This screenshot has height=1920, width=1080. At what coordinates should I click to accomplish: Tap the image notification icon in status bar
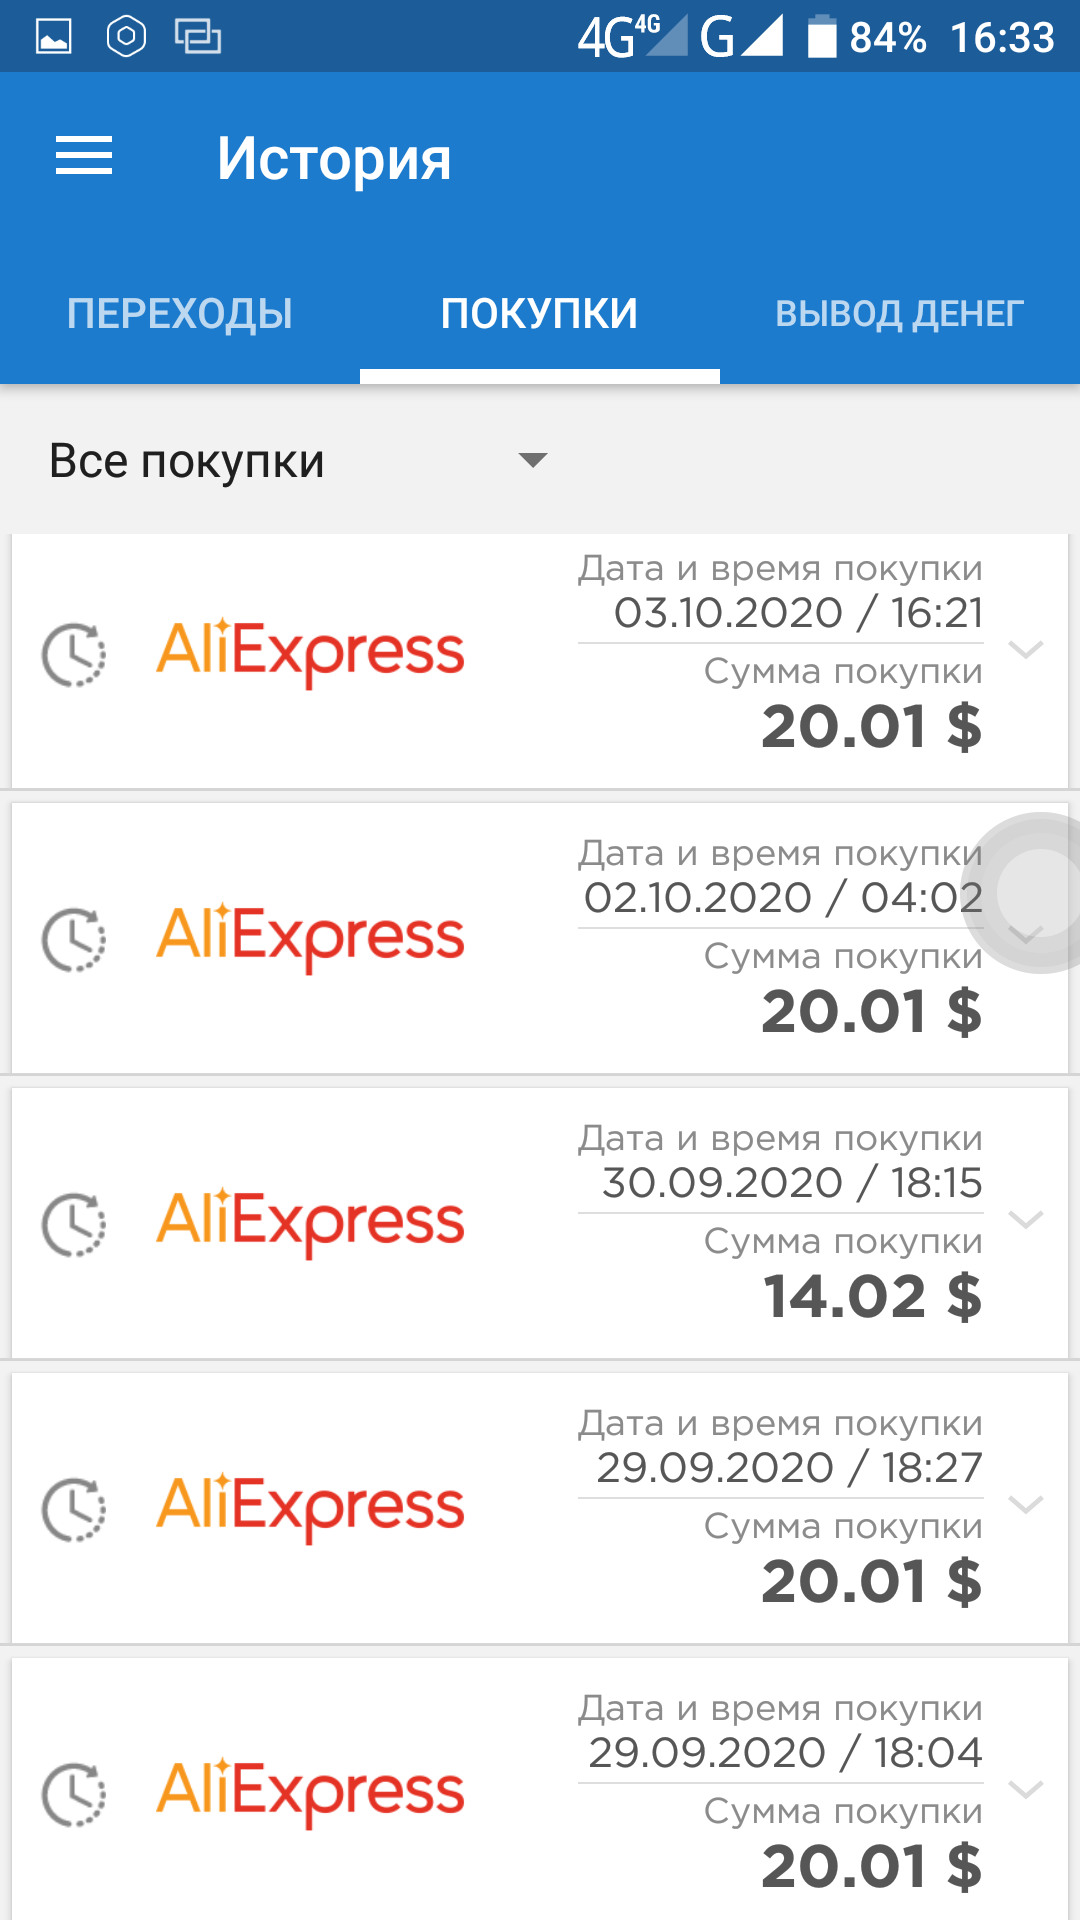(54, 37)
